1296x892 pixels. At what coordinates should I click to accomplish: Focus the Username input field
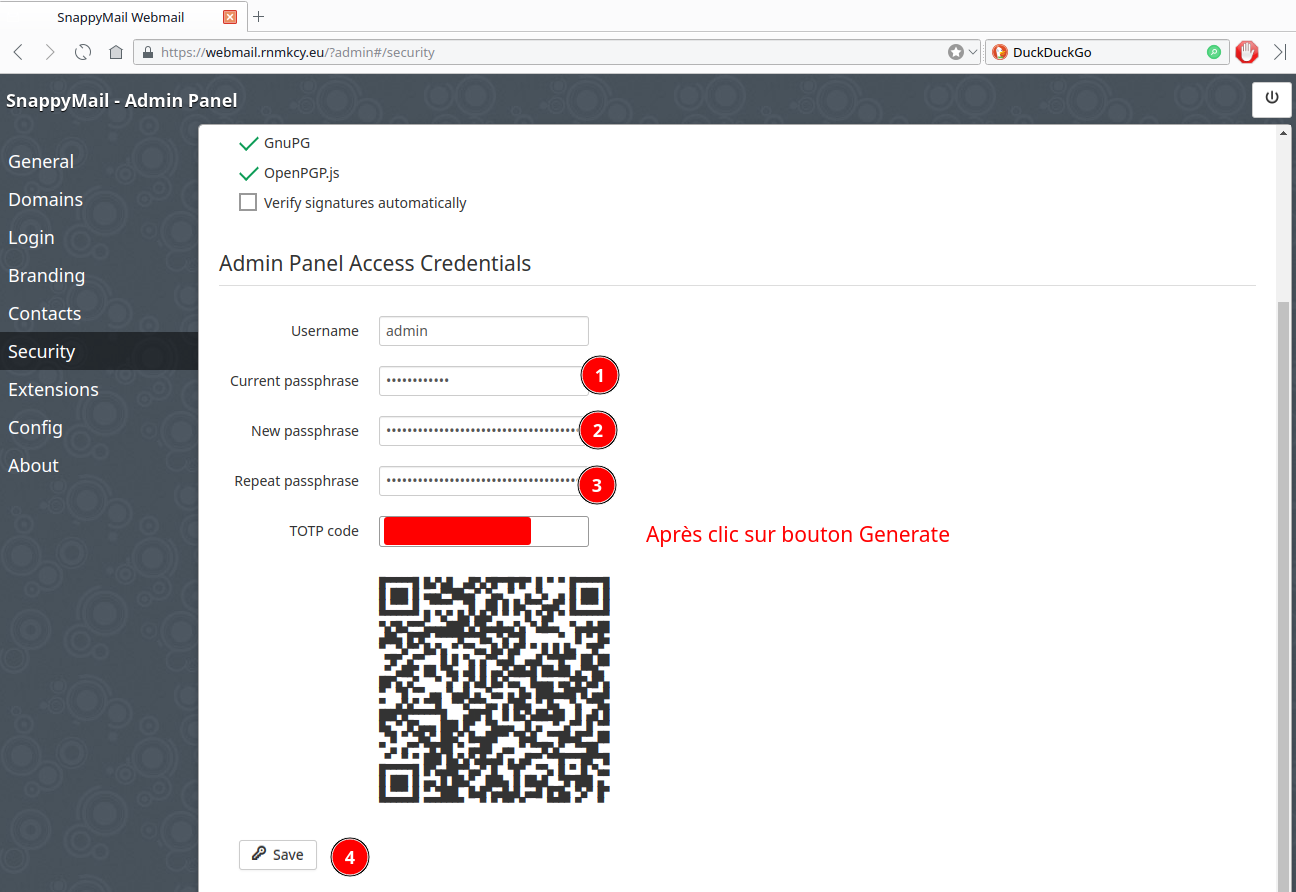tap(484, 331)
